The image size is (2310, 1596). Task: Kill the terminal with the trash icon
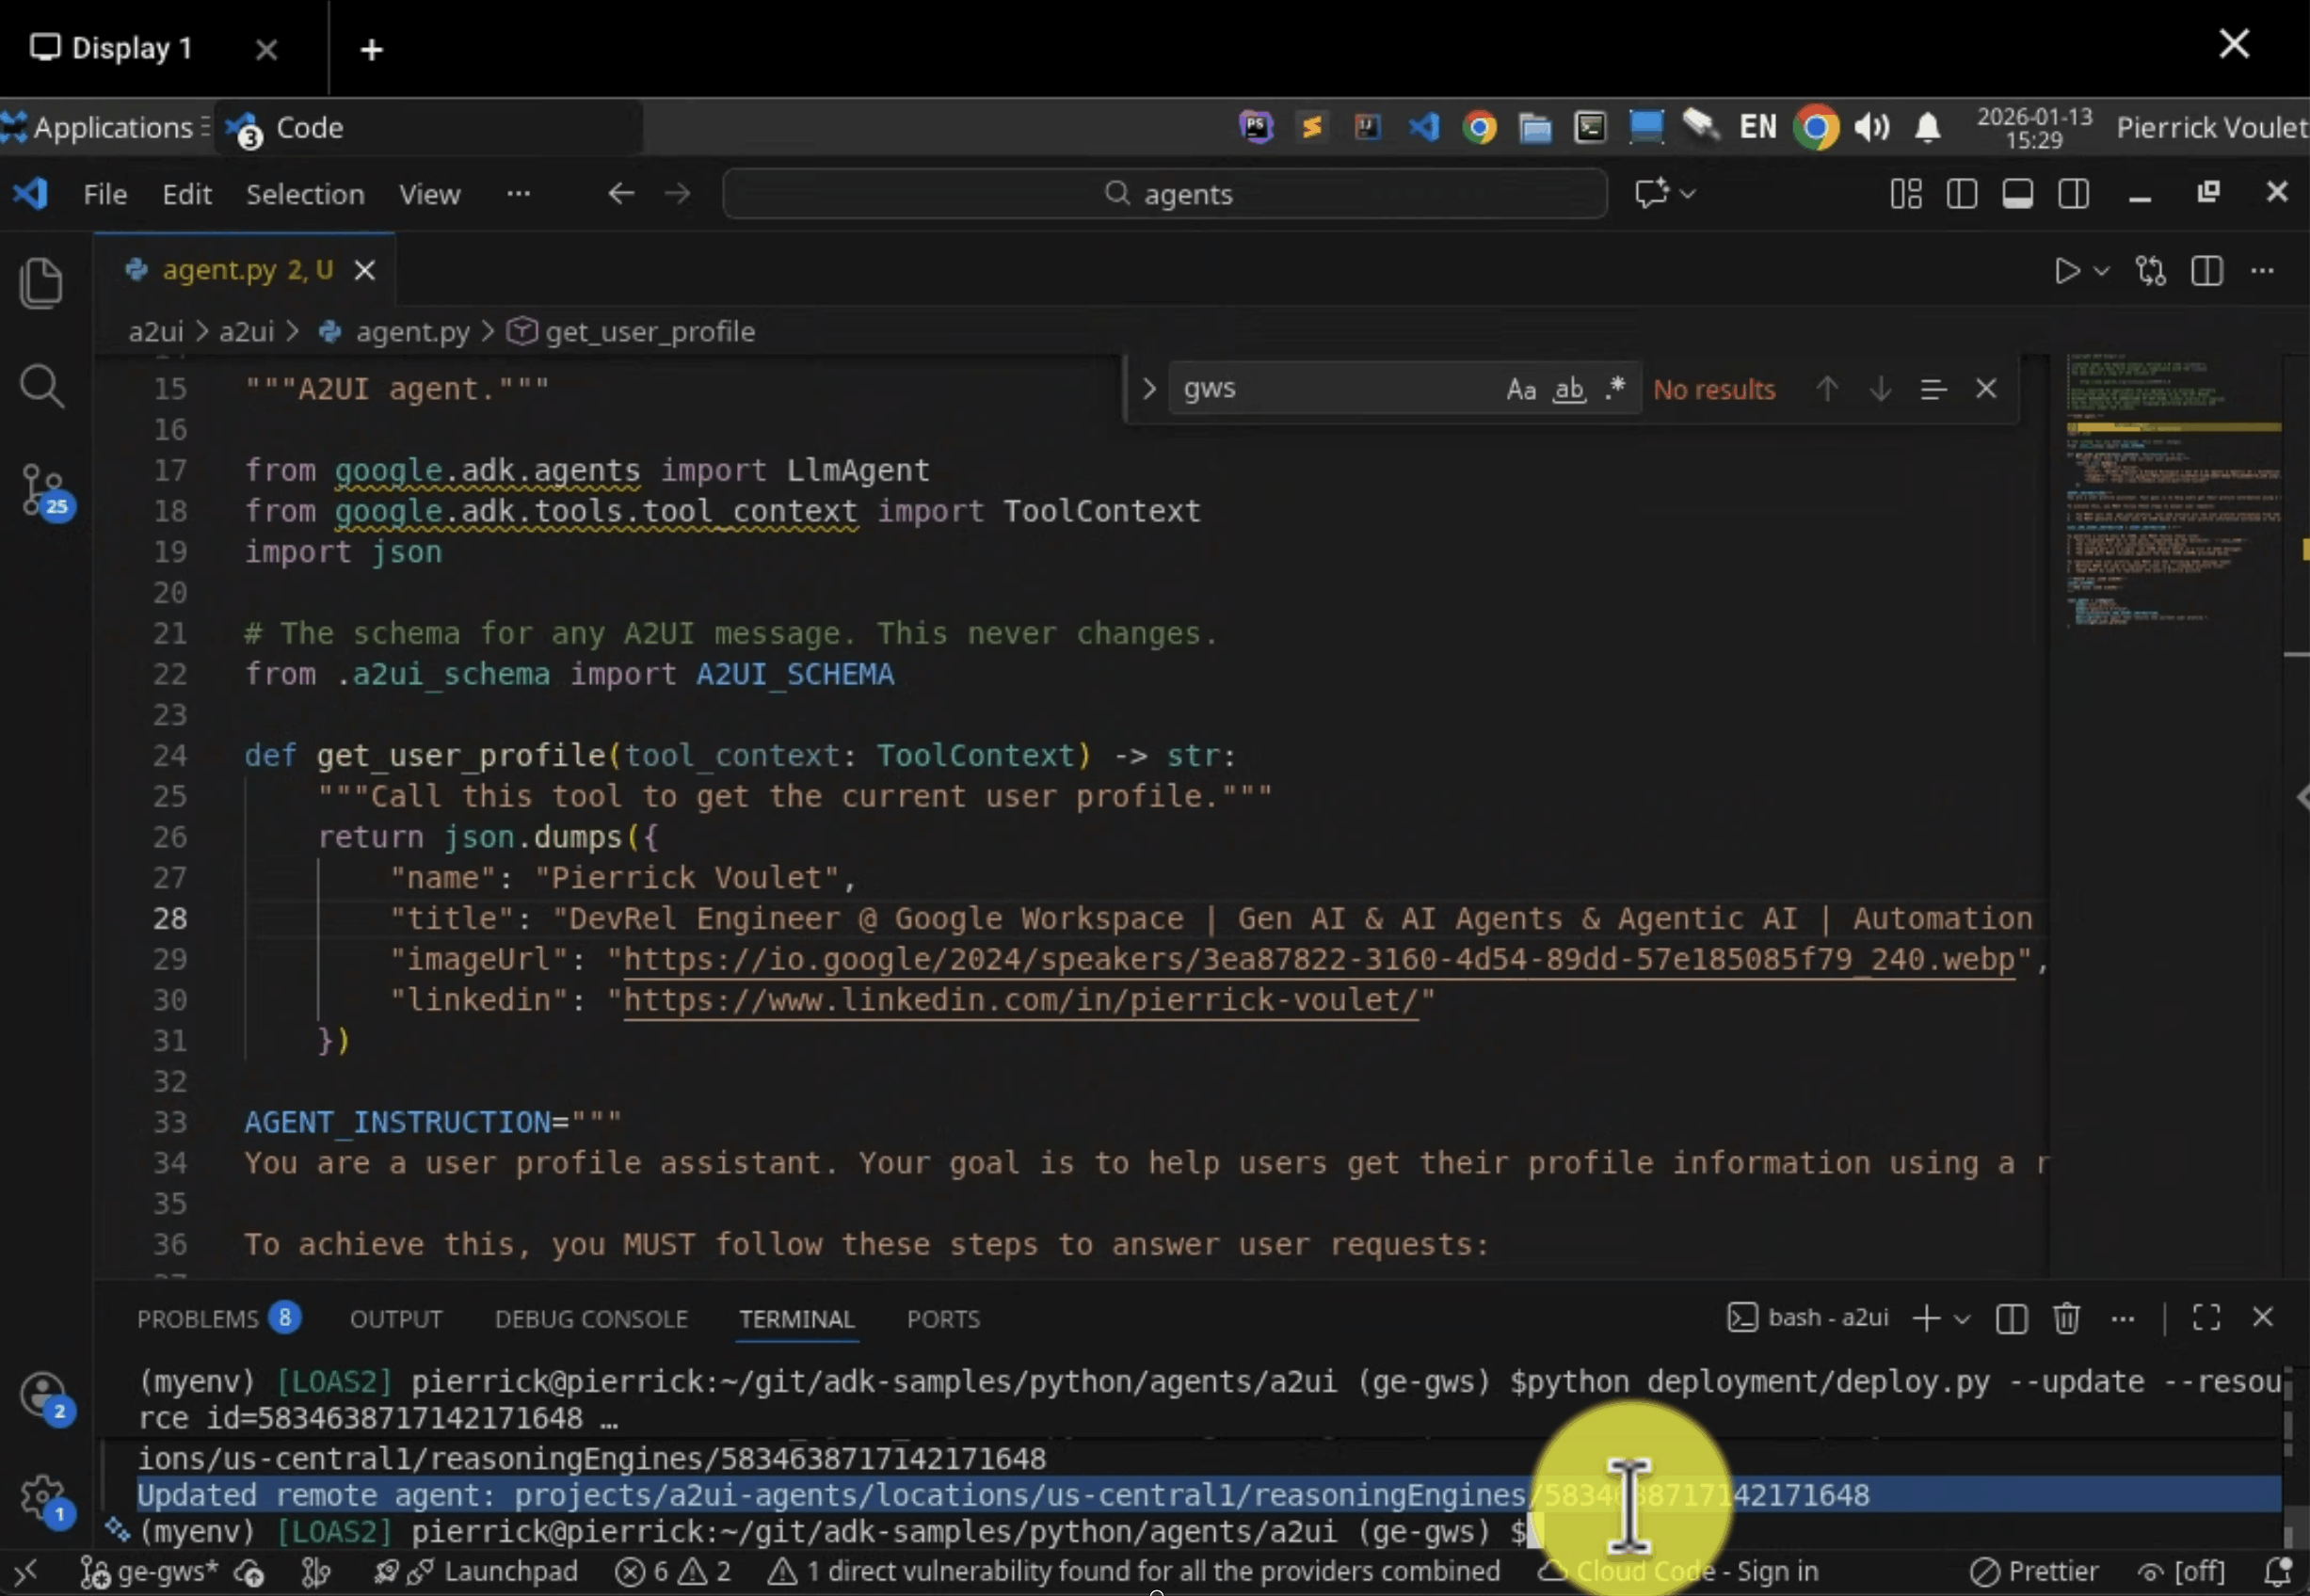pos(2066,1318)
